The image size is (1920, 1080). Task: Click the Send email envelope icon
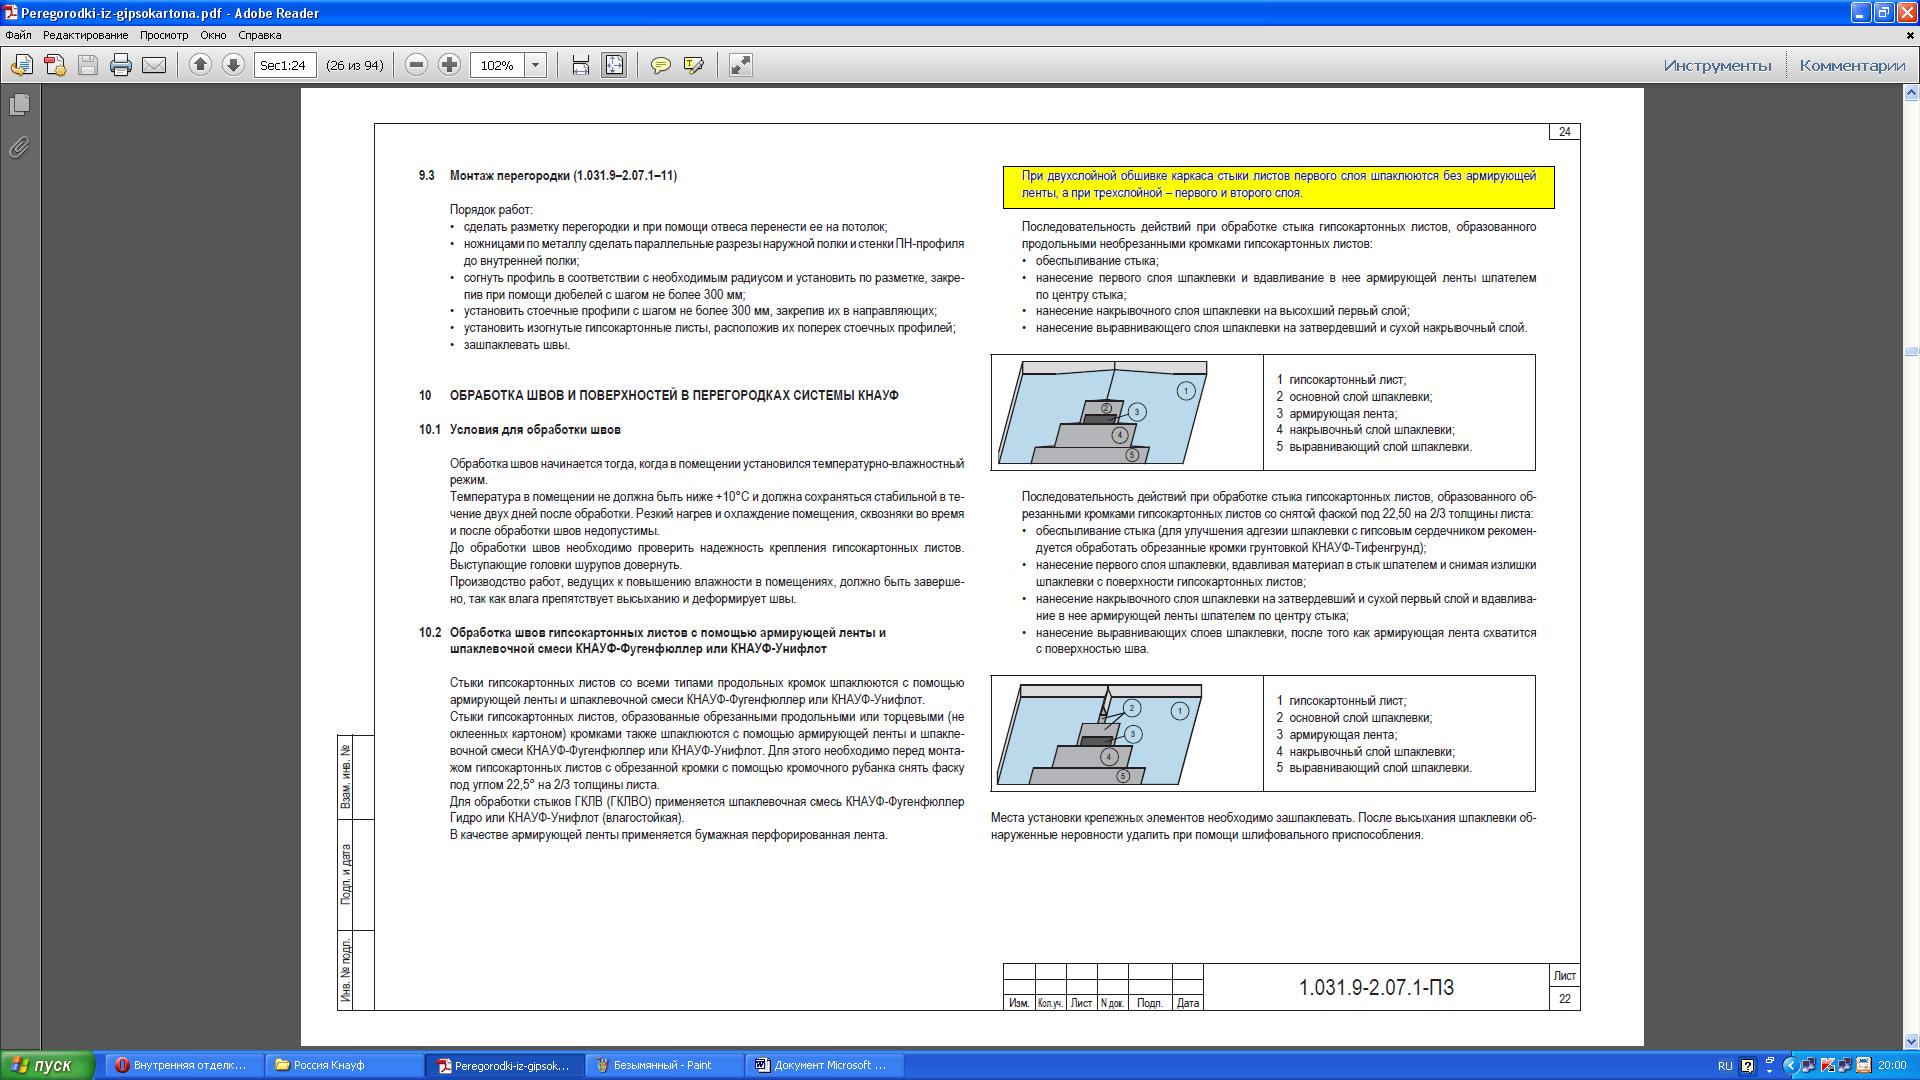pos(154,65)
